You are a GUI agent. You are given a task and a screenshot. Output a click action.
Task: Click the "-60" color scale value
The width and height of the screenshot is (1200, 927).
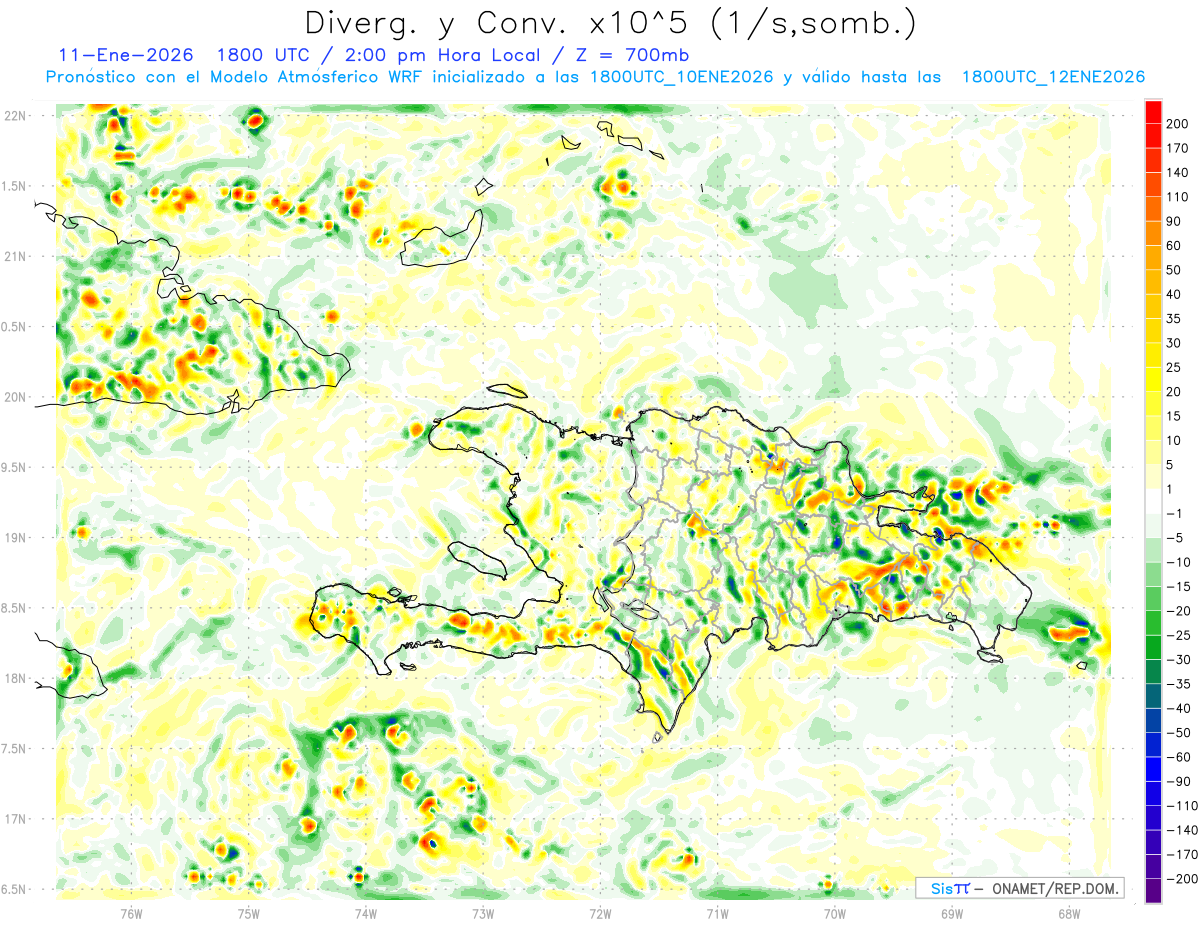(1177, 757)
